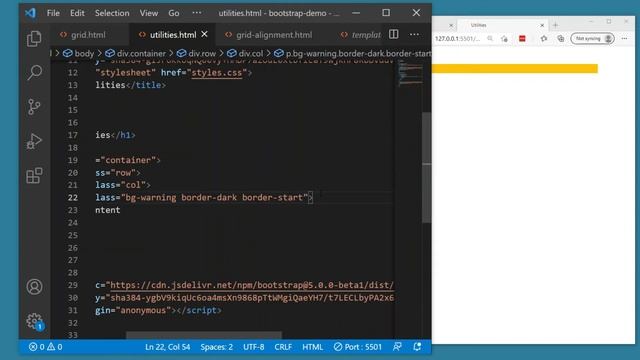Select div.row in the breadcrumb

pyautogui.click(x=197, y=53)
